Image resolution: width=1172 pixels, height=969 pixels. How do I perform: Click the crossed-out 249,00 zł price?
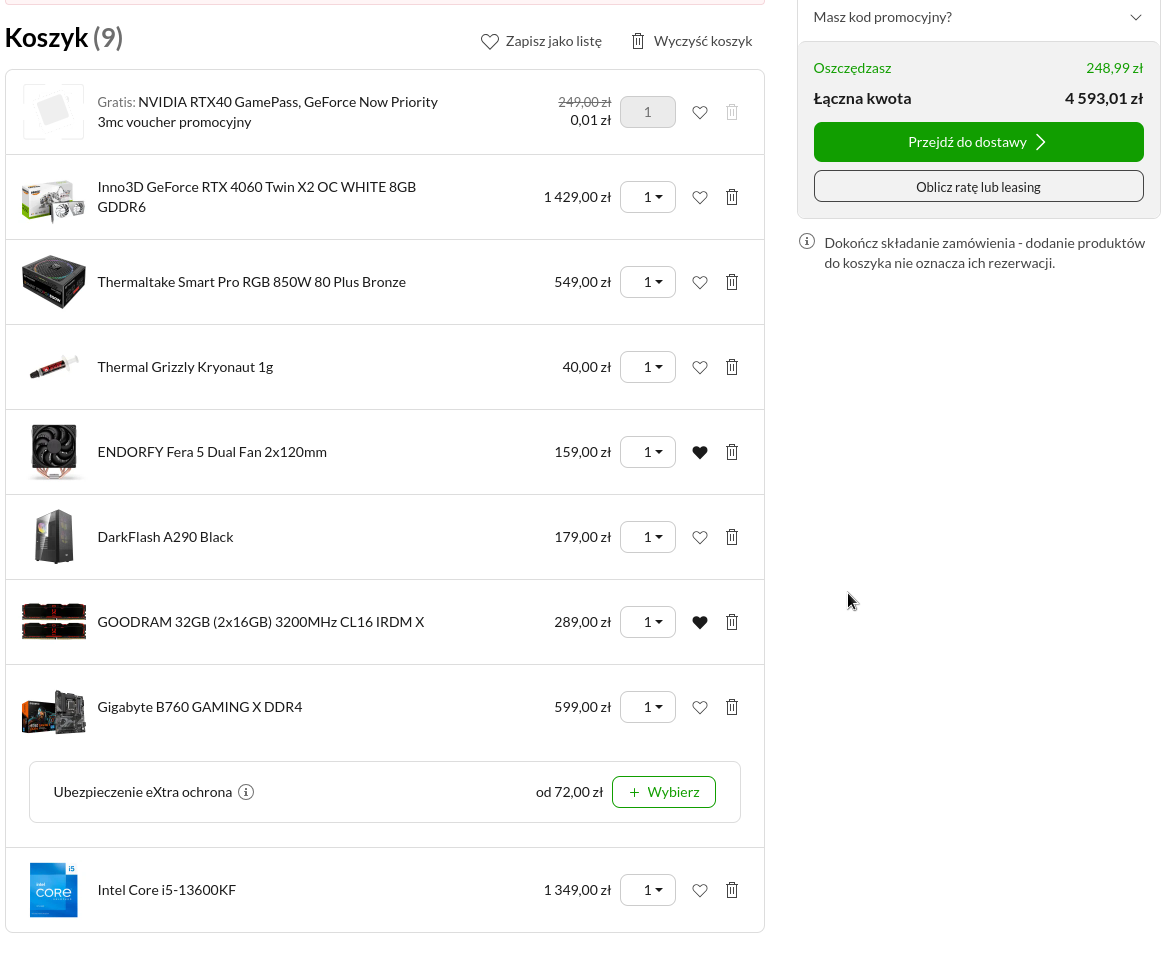(585, 102)
